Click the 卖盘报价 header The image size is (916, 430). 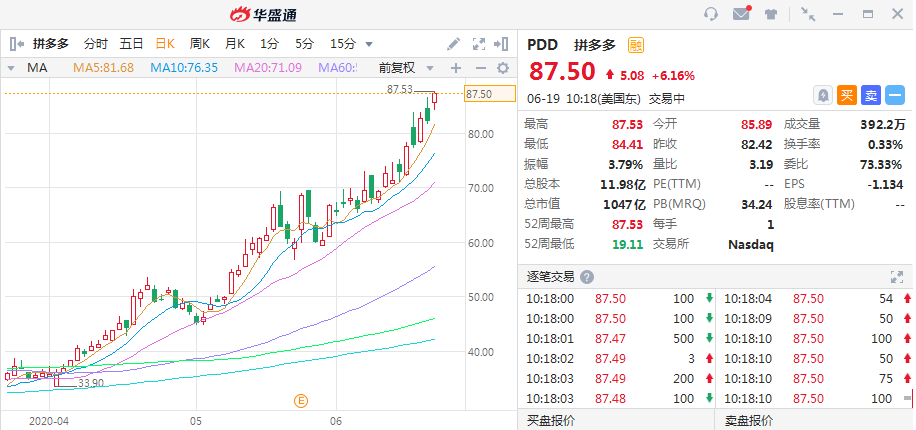click(x=749, y=420)
